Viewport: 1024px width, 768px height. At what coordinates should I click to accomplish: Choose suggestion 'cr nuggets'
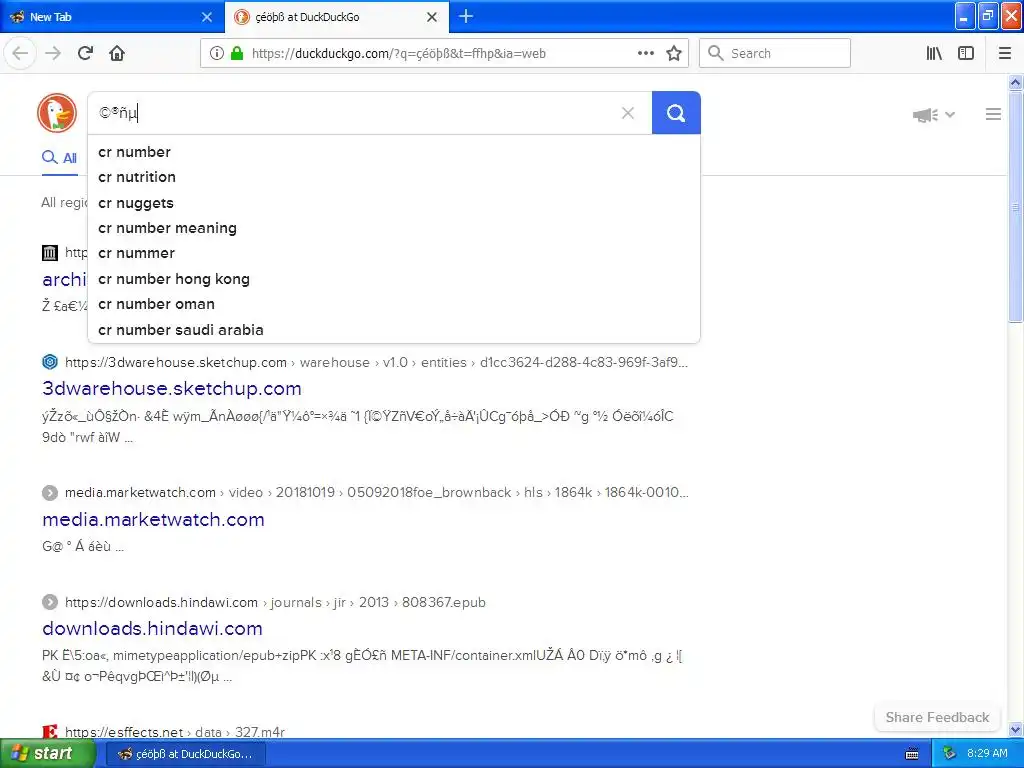click(394, 202)
